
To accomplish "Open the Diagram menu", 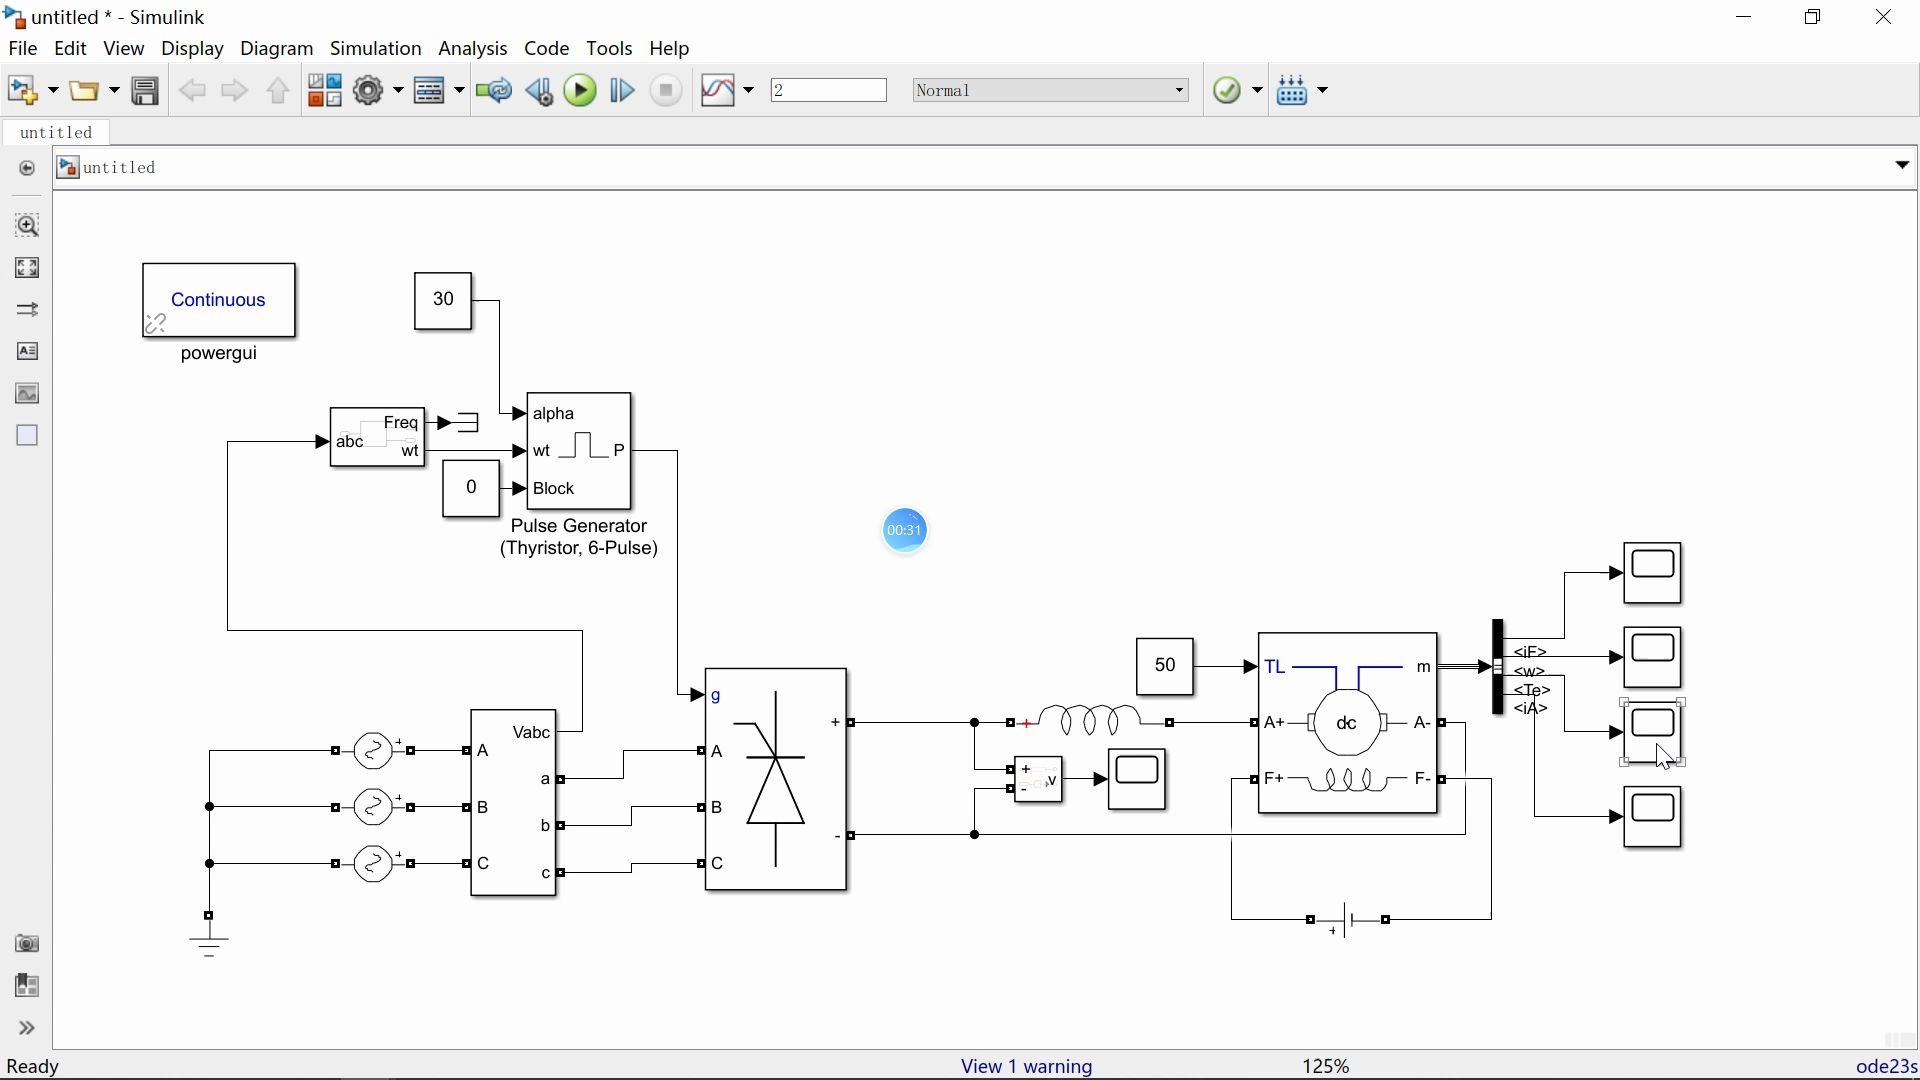I will 277,48.
